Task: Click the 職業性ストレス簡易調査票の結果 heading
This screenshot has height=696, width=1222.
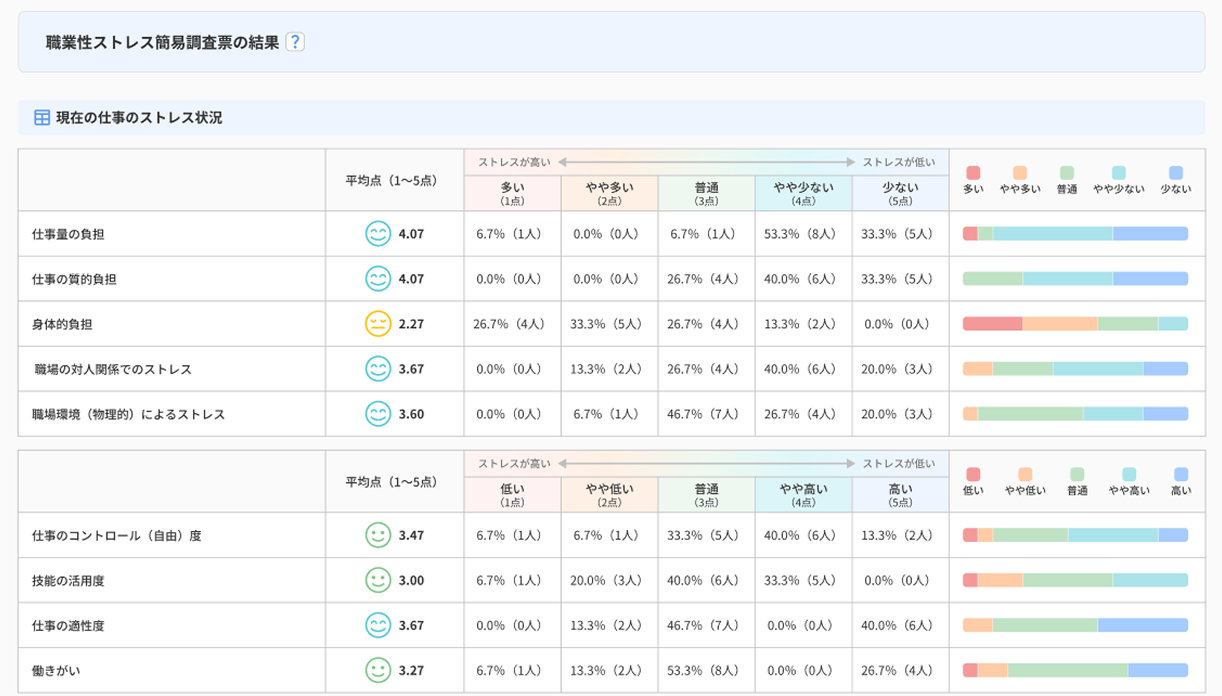Action: pyautogui.click(x=162, y=42)
